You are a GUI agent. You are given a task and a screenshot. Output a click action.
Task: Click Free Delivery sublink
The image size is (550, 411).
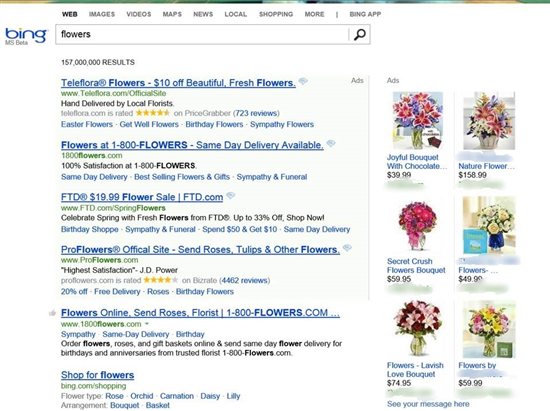click(x=117, y=292)
